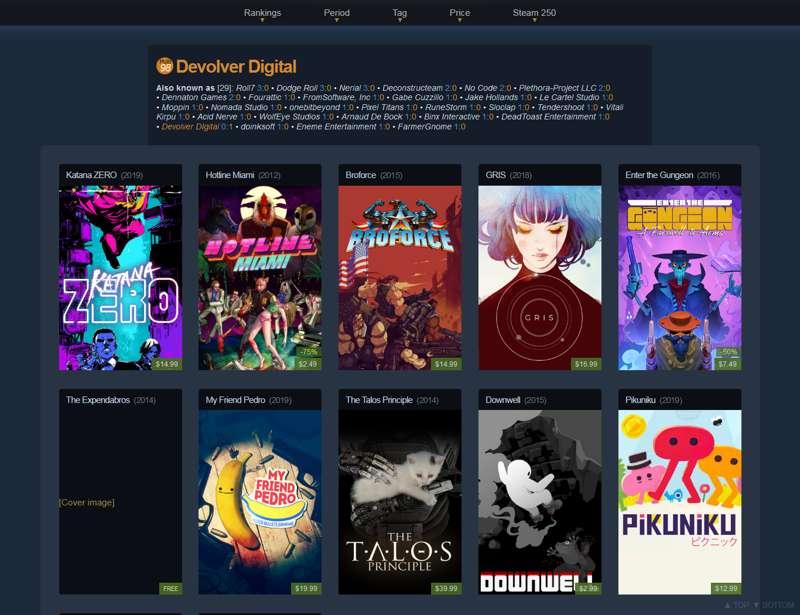The width and height of the screenshot is (800, 615).
Task: Open the Deconstructeam link
Action: tap(412, 88)
